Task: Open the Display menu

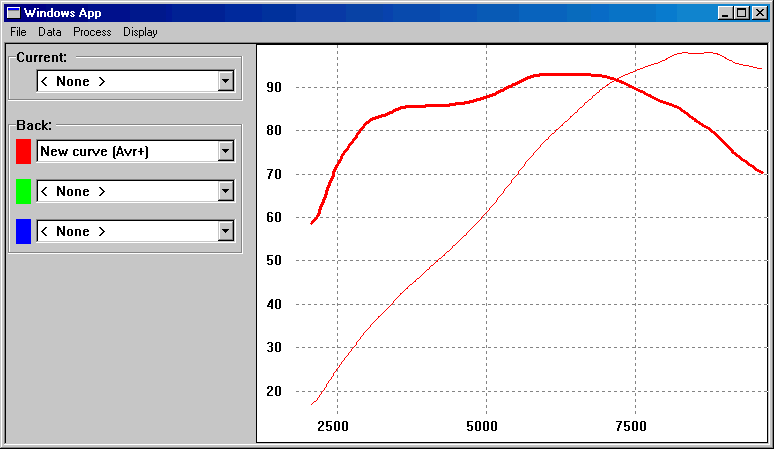Action: (140, 32)
